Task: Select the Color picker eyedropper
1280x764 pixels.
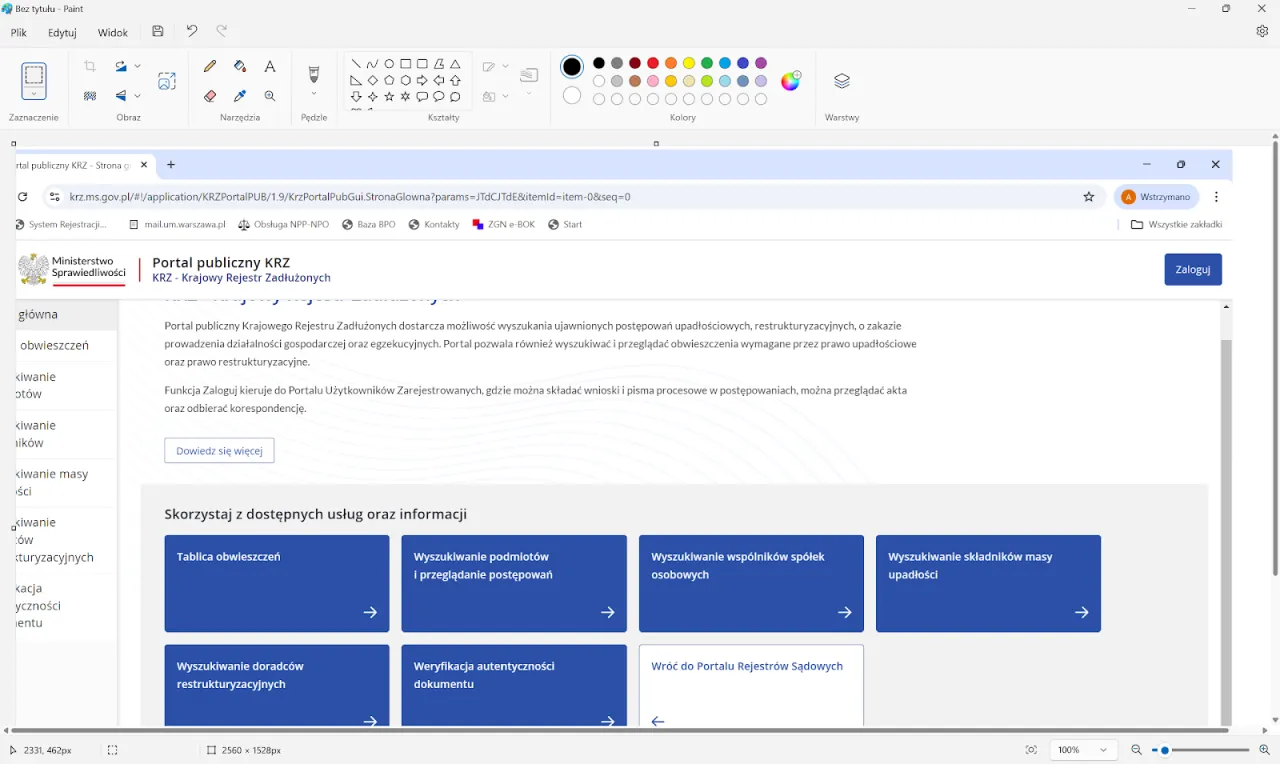Action: pyautogui.click(x=240, y=96)
